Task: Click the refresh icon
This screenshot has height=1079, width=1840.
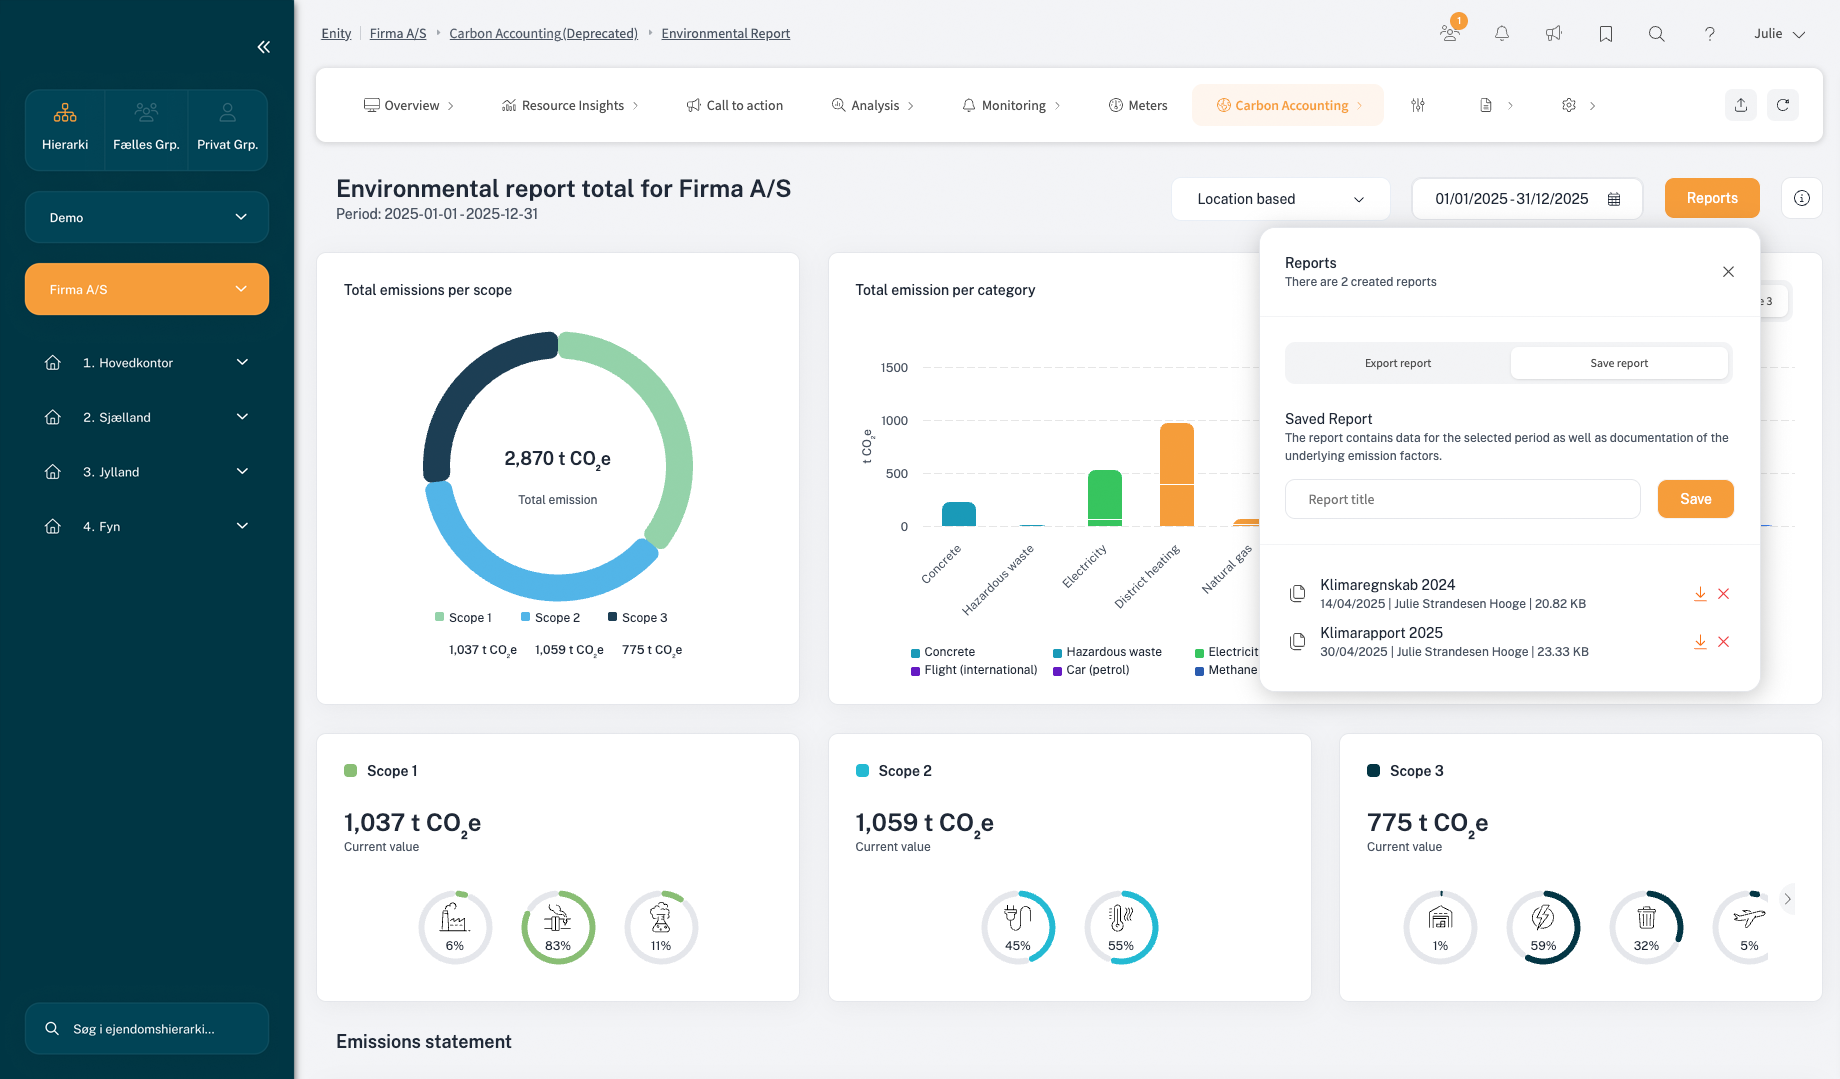Action: click(x=1783, y=105)
